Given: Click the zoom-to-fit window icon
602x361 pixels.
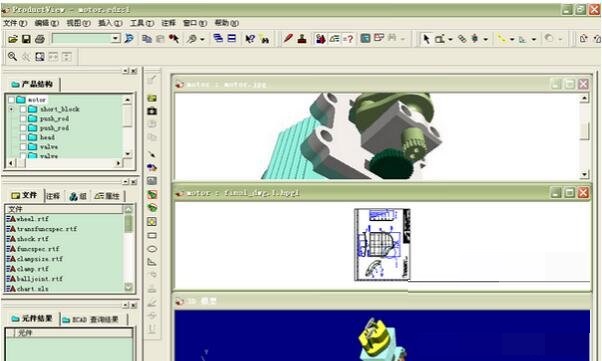Looking at the screenshot, I should 40,57.
